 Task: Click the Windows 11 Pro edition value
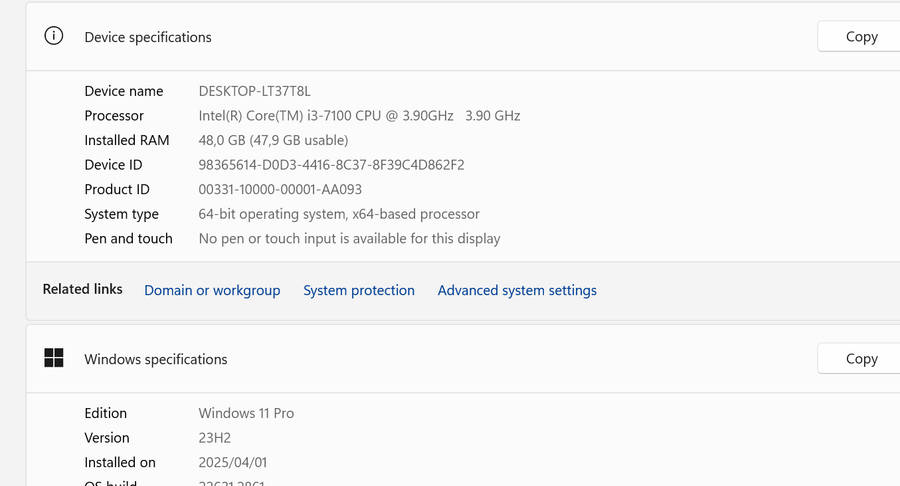point(246,413)
